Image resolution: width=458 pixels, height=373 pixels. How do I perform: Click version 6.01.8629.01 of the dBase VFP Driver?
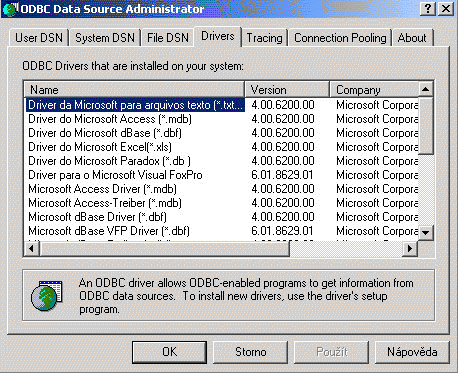point(282,231)
